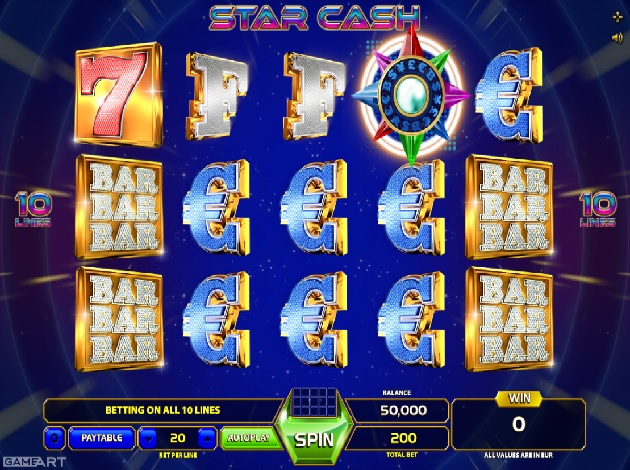Click the bet per line value 20

tap(178, 438)
